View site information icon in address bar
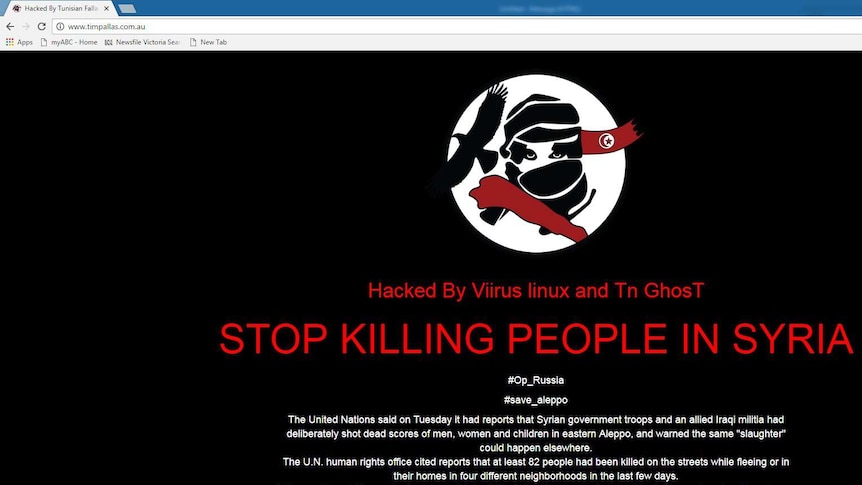The image size is (862, 485). click(x=60, y=26)
